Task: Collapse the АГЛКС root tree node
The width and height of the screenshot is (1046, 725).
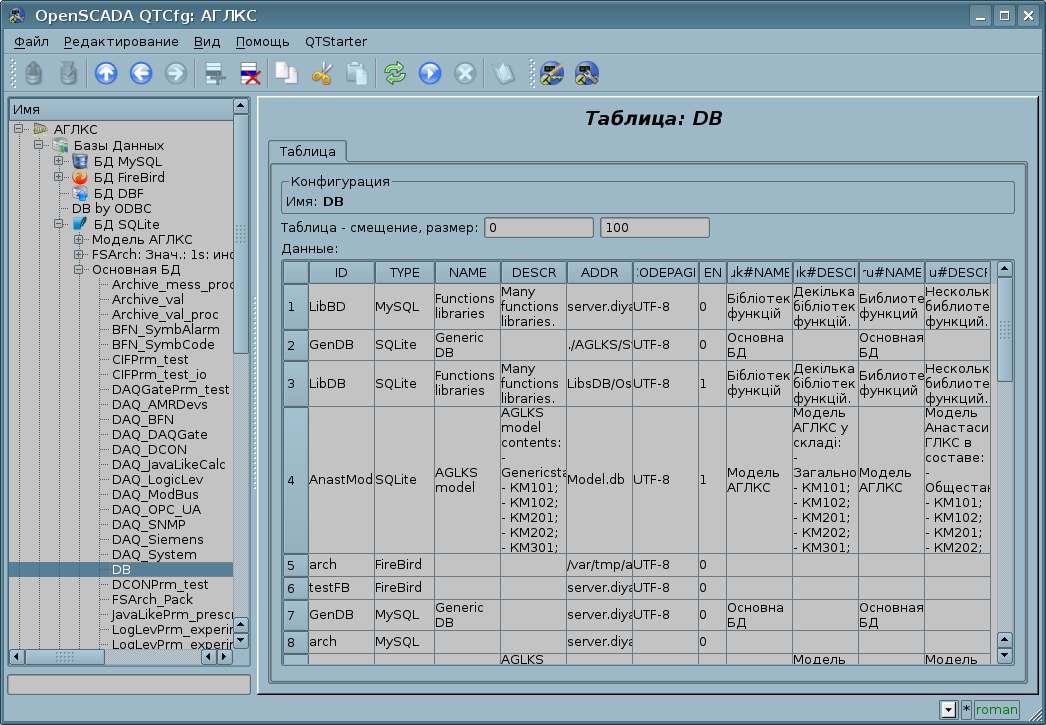Action: click(19, 129)
